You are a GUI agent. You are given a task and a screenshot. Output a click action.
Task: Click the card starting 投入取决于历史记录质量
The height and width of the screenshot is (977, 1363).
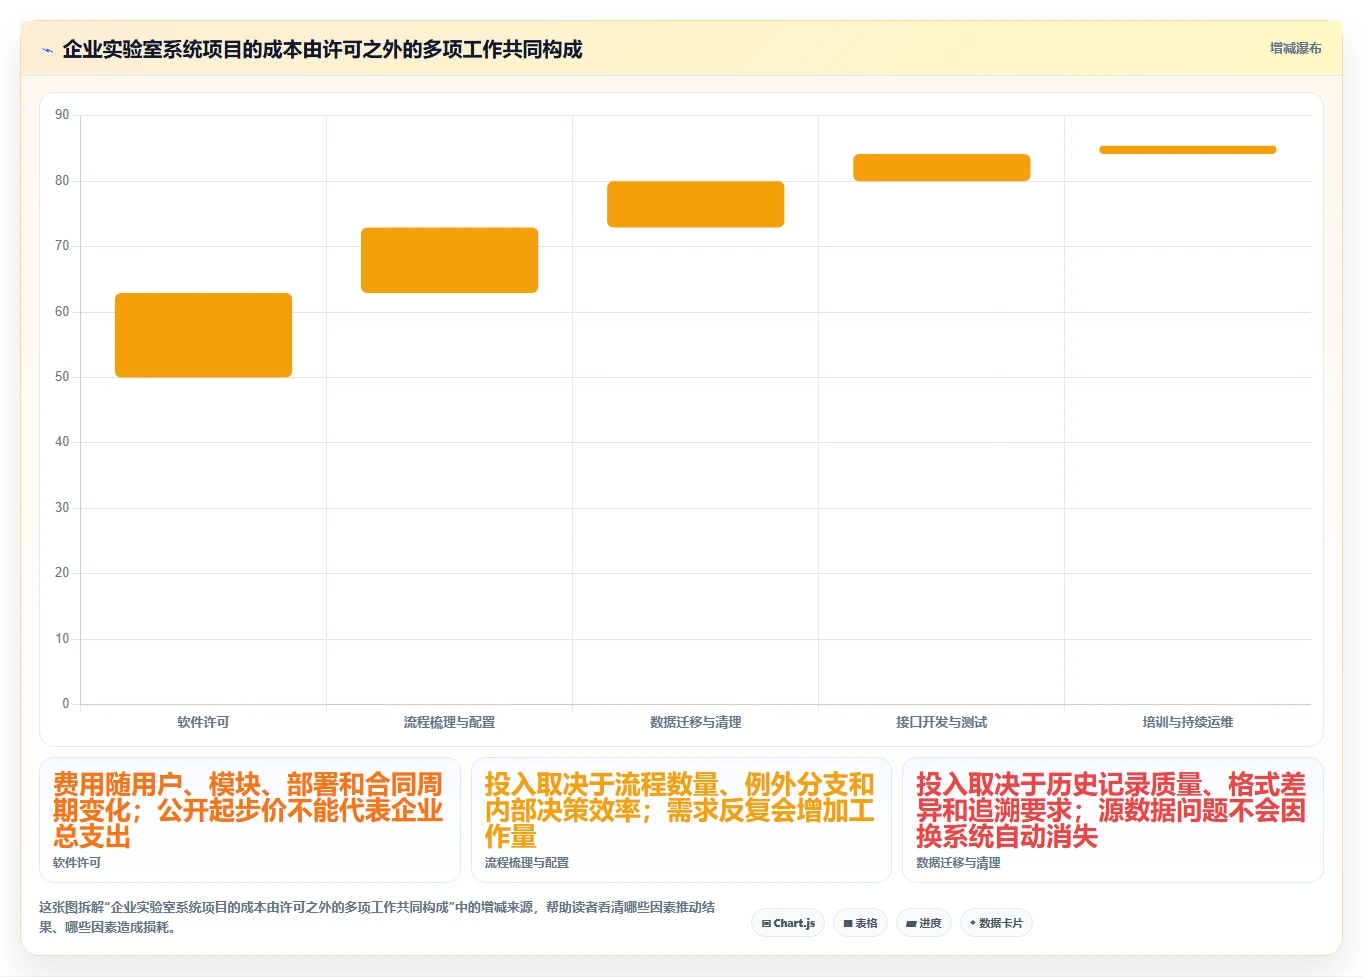point(1112,820)
